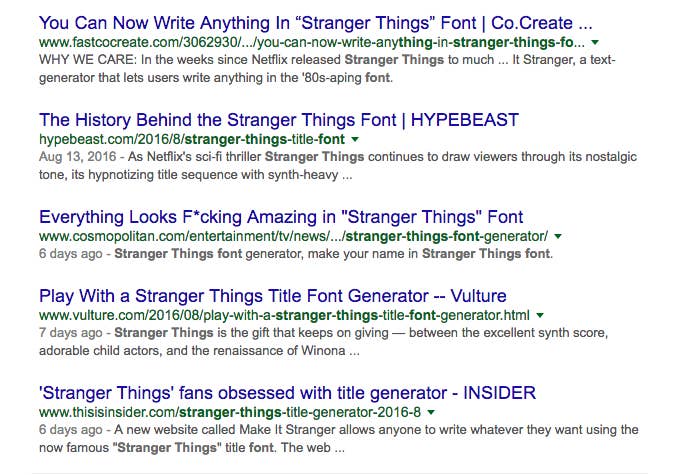Click the green hypebeast.com URL text
Viewport: 691px width, 475px height.
pos(192,139)
